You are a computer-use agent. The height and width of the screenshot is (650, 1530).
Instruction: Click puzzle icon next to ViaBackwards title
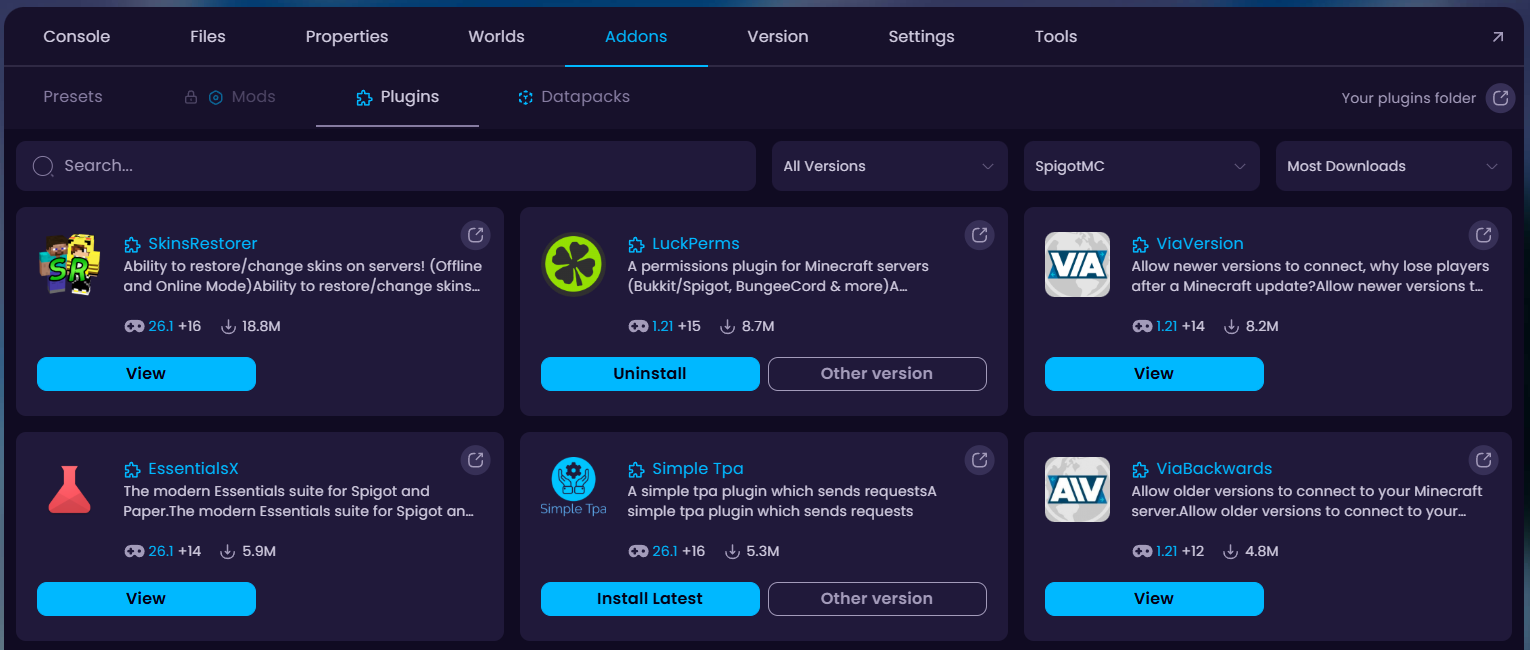(x=1140, y=469)
